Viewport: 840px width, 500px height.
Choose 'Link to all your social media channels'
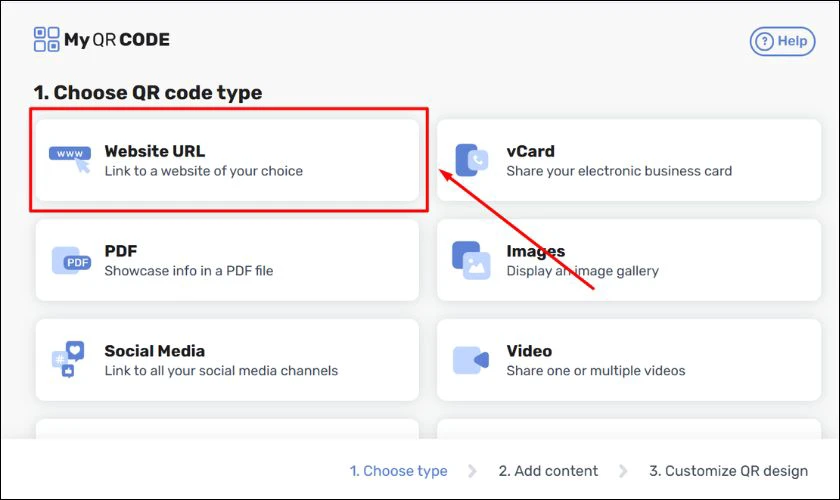[x=221, y=371]
